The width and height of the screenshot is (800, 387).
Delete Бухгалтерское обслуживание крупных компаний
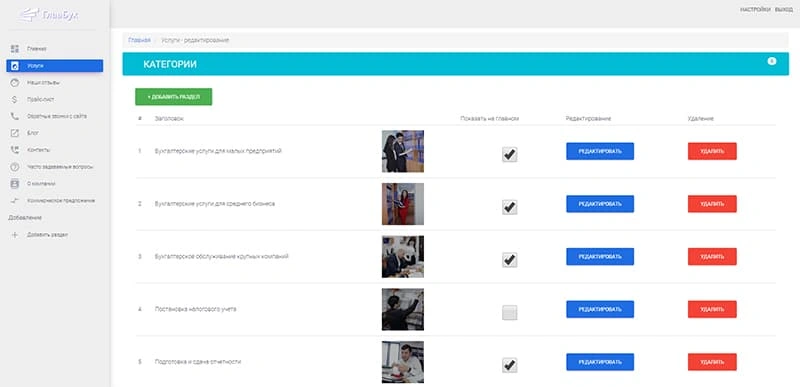point(712,256)
